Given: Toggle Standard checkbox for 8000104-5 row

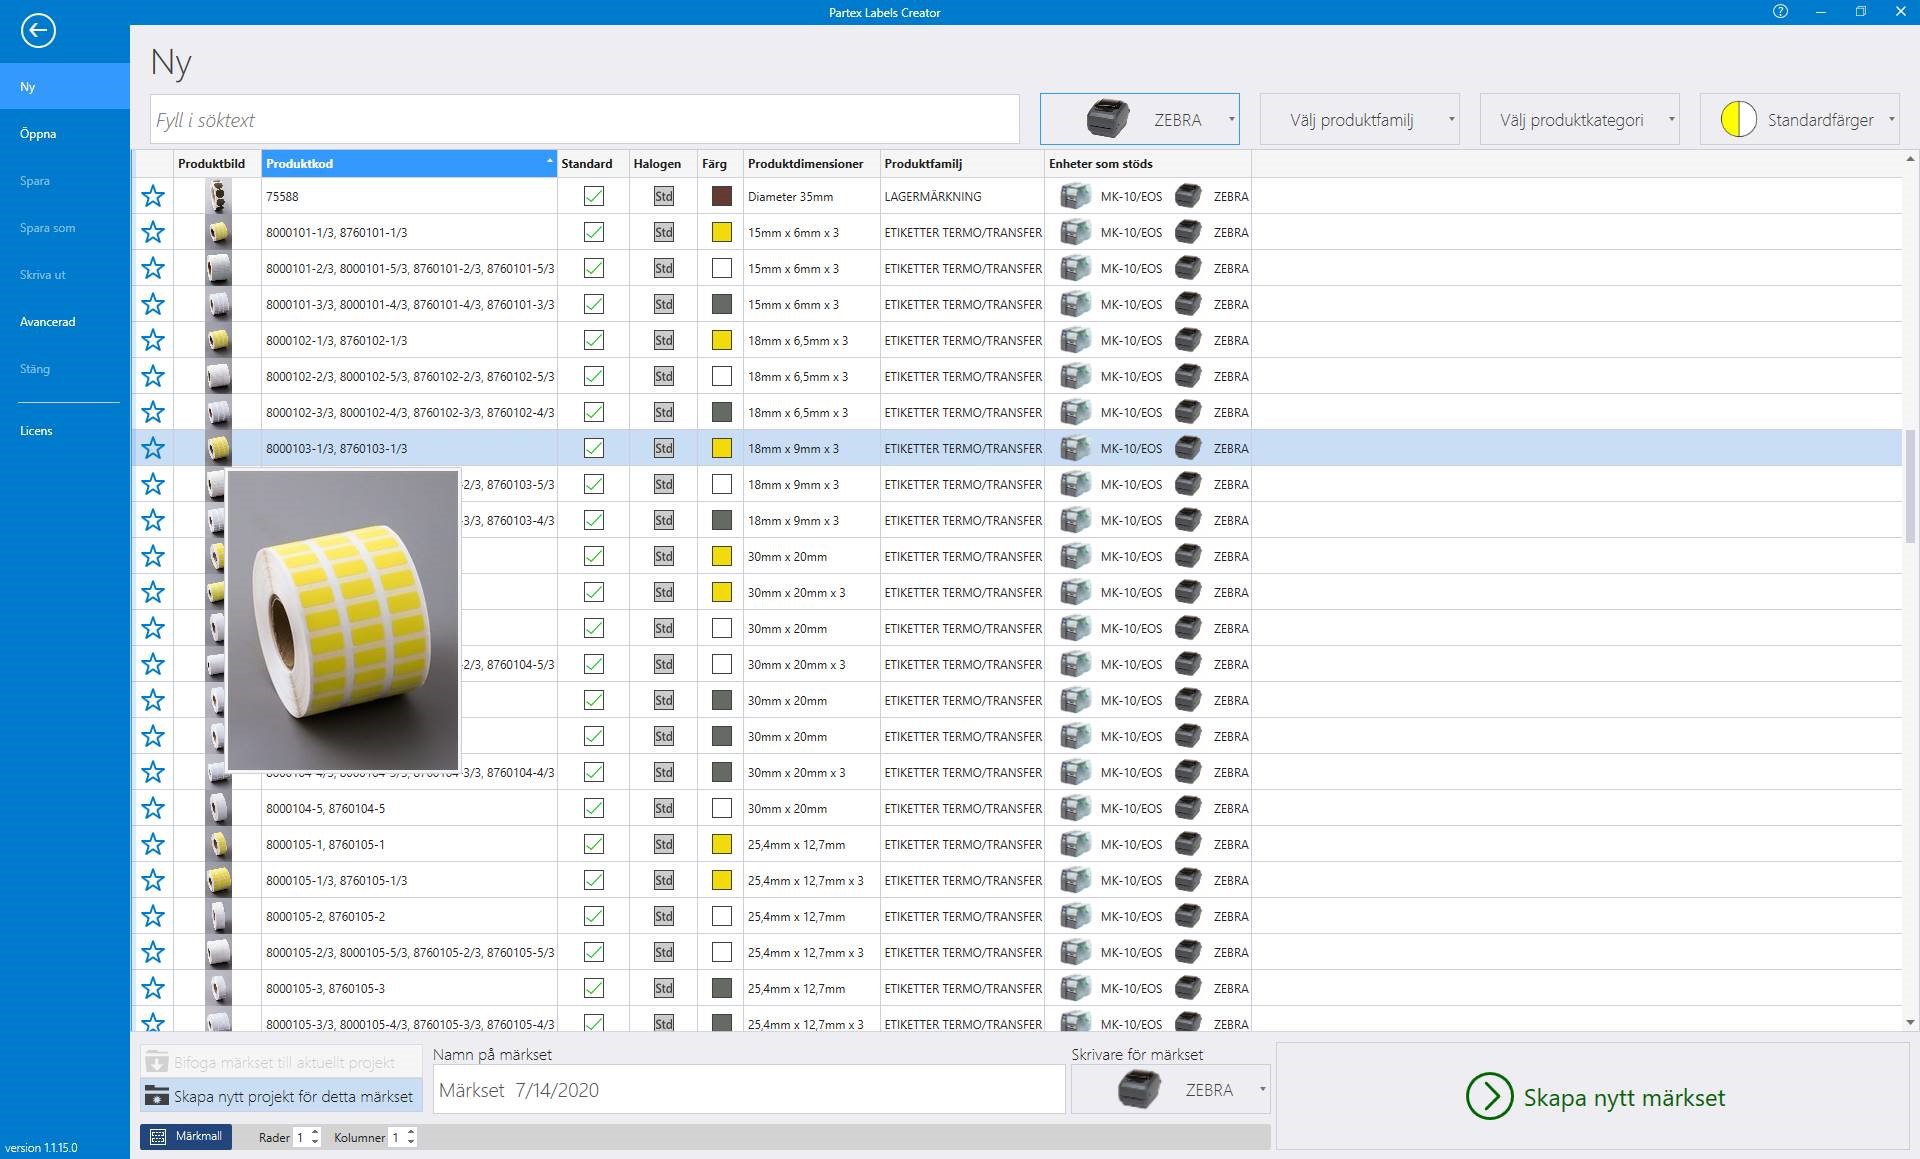Looking at the screenshot, I should pyautogui.click(x=594, y=808).
